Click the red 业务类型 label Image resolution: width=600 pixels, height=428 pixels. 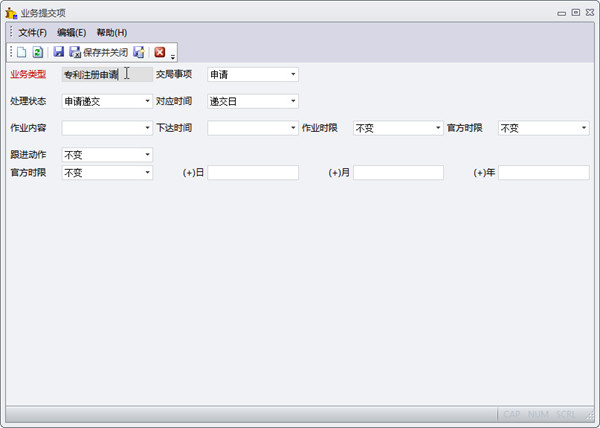(28, 74)
